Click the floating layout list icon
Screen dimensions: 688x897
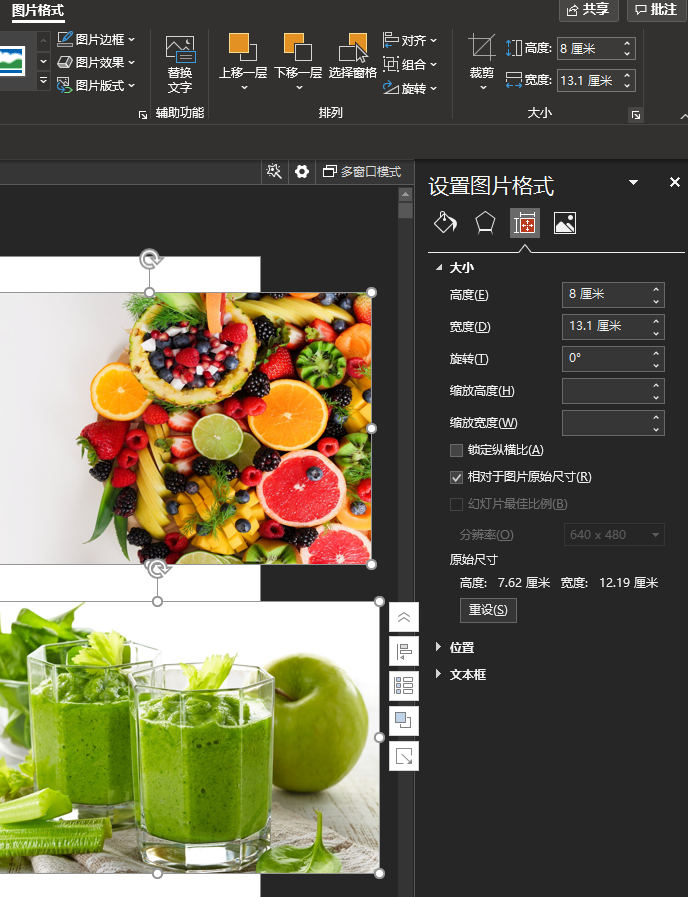(404, 686)
